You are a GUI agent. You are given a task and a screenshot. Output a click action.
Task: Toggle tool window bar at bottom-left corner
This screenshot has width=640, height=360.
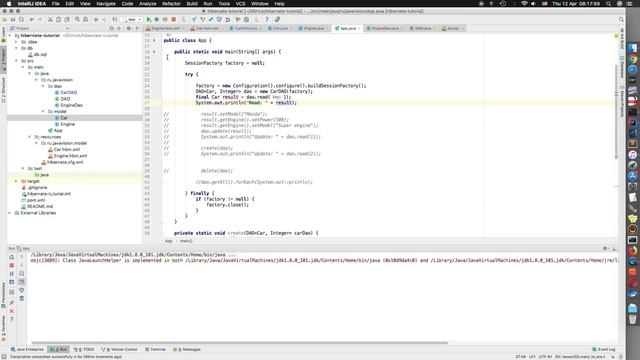tap(3, 356)
